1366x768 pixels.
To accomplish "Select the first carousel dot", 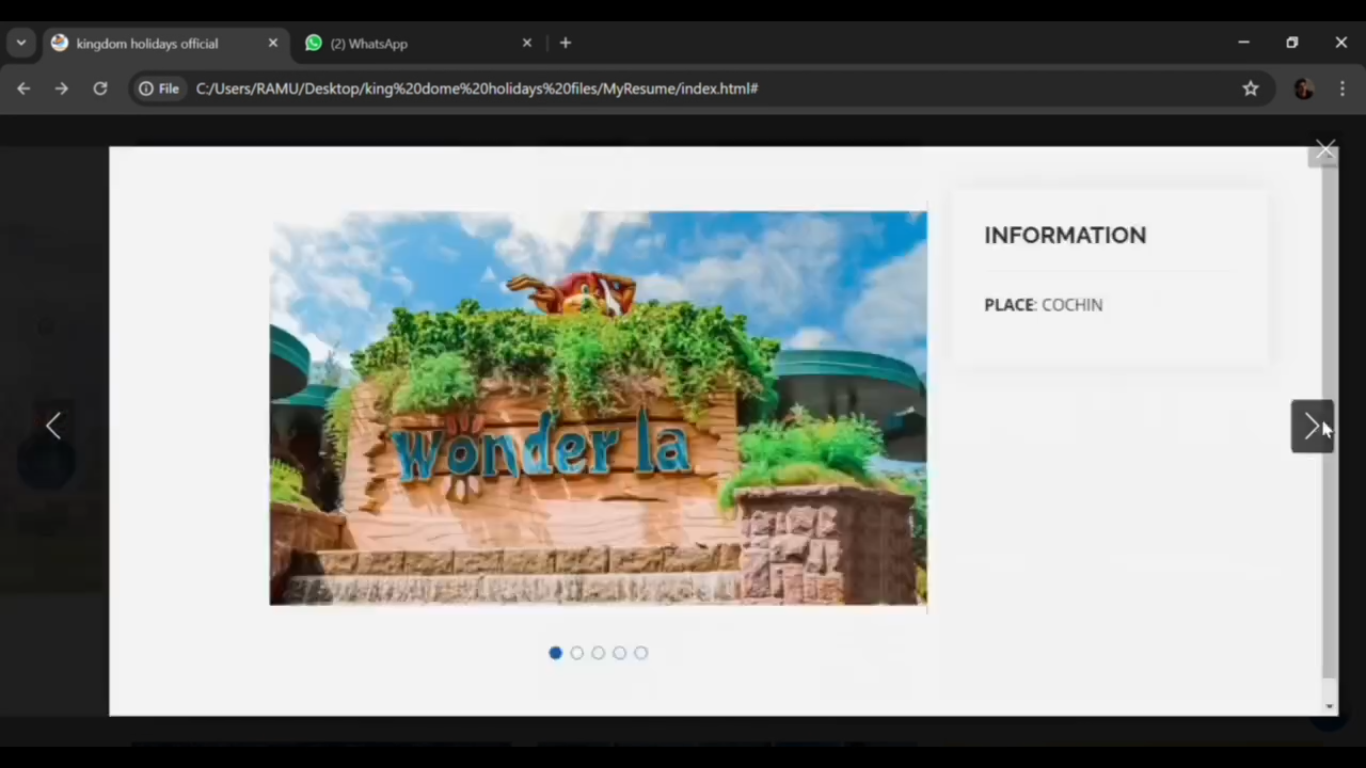I will [x=555, y=653].
